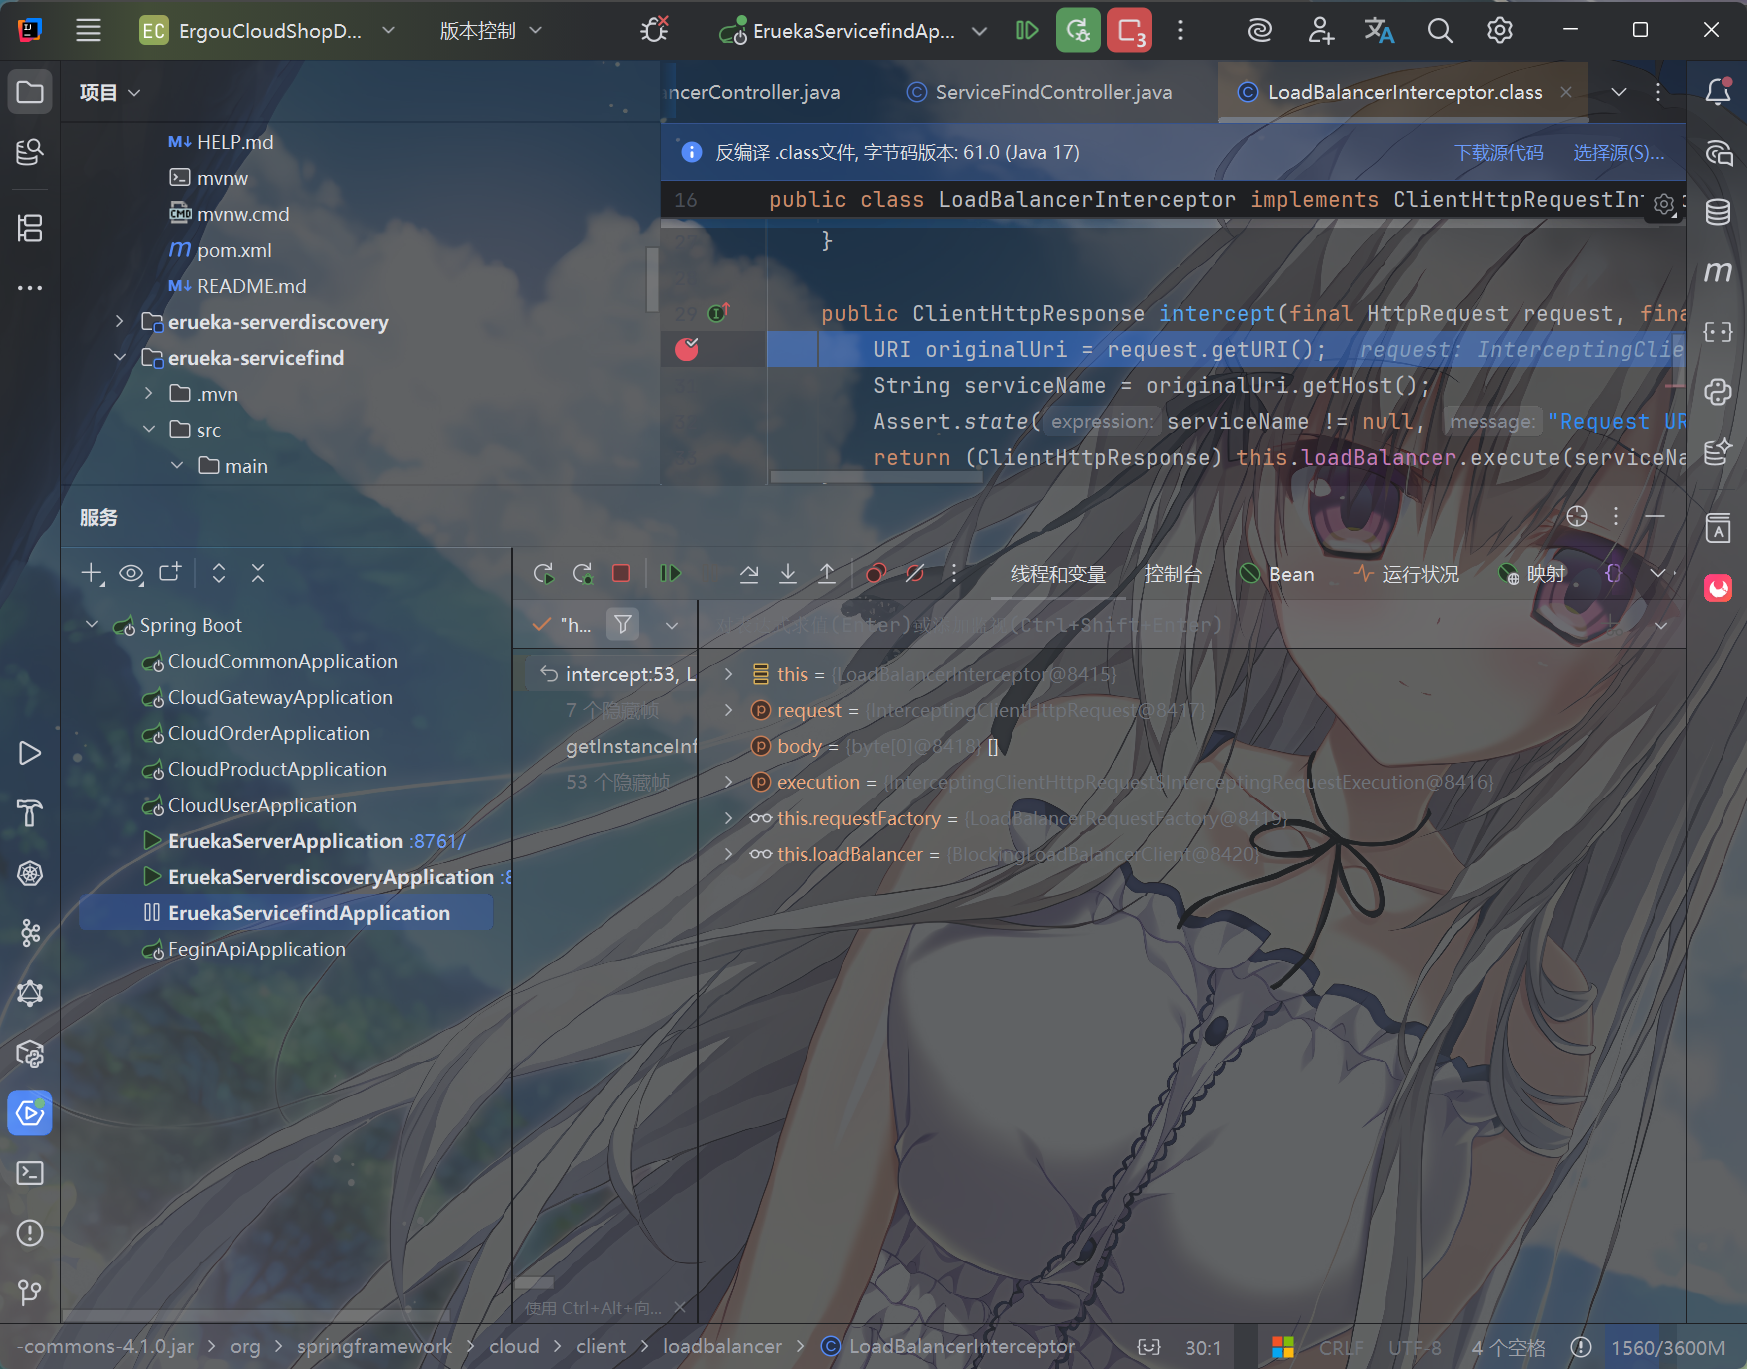
Task: Open the Project tool window folder icon
Action: [x=30, y=93]
